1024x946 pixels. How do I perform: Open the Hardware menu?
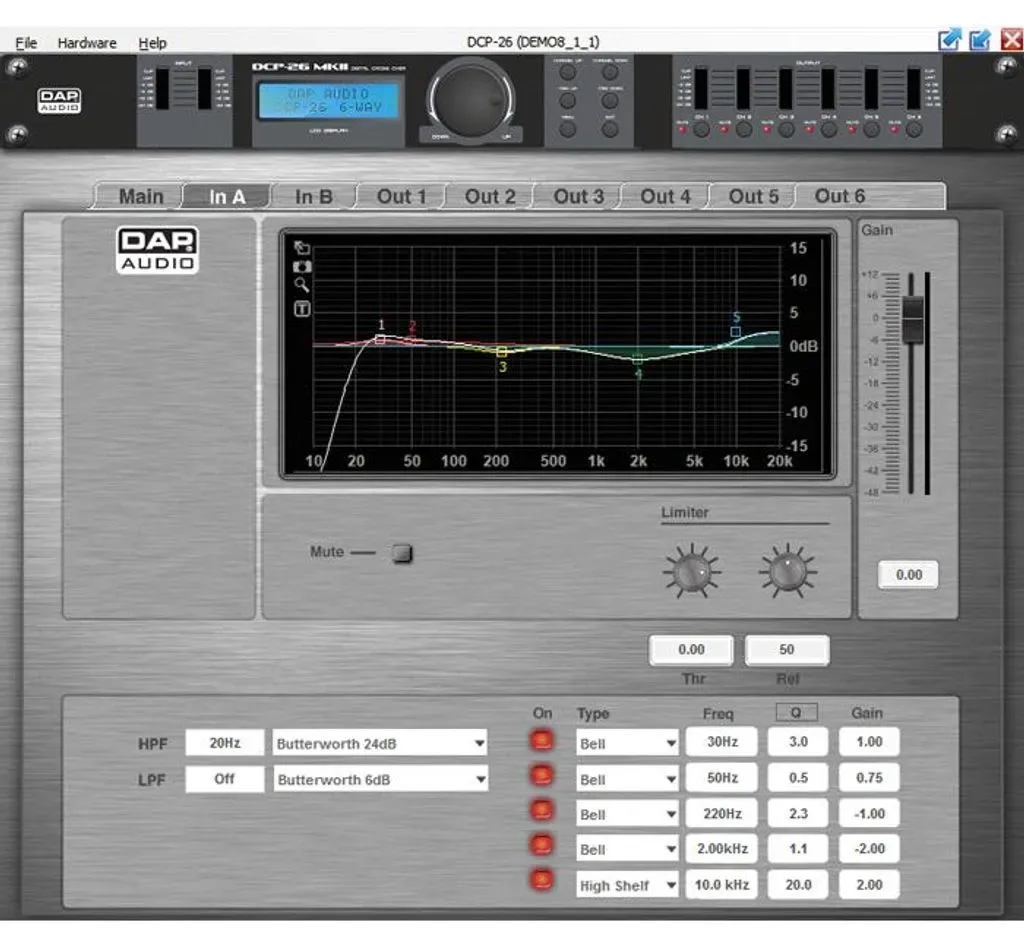[87, 43]
